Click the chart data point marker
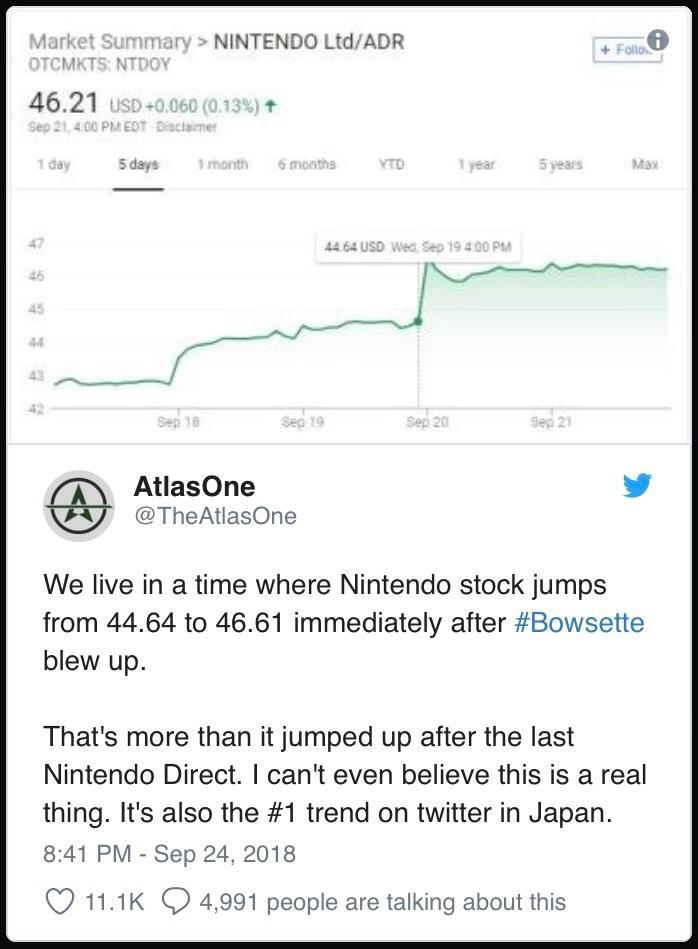The height and width of the screenshot is (949, 698). 417,321
